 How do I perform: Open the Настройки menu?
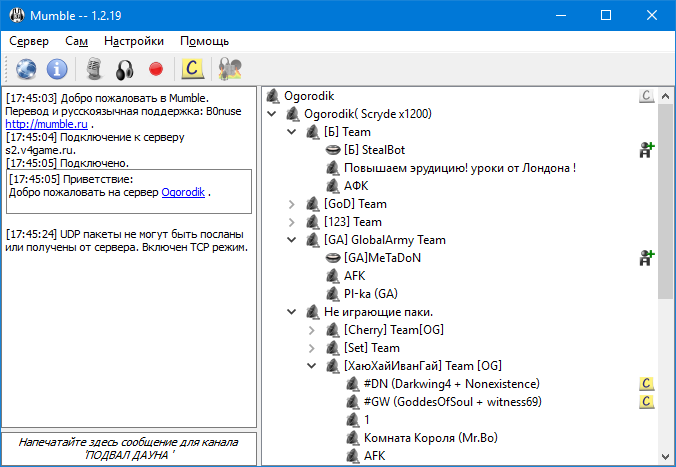point(133,41)
